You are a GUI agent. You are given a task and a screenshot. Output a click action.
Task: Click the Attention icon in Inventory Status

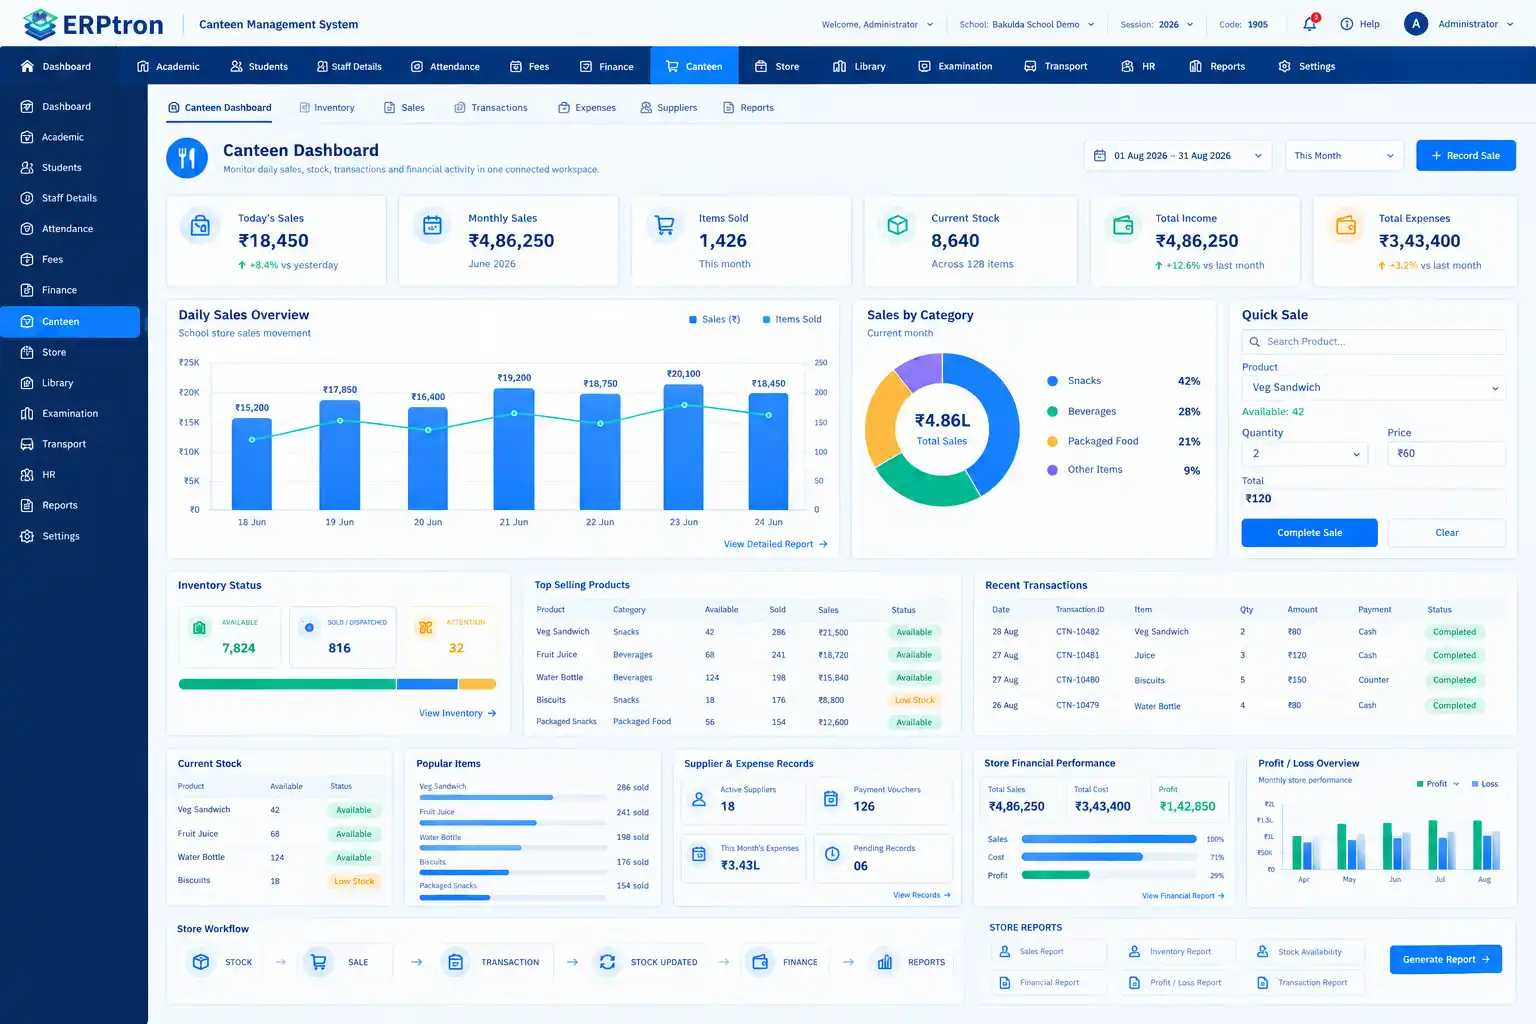pyautogui.click(x=425, y=628)
